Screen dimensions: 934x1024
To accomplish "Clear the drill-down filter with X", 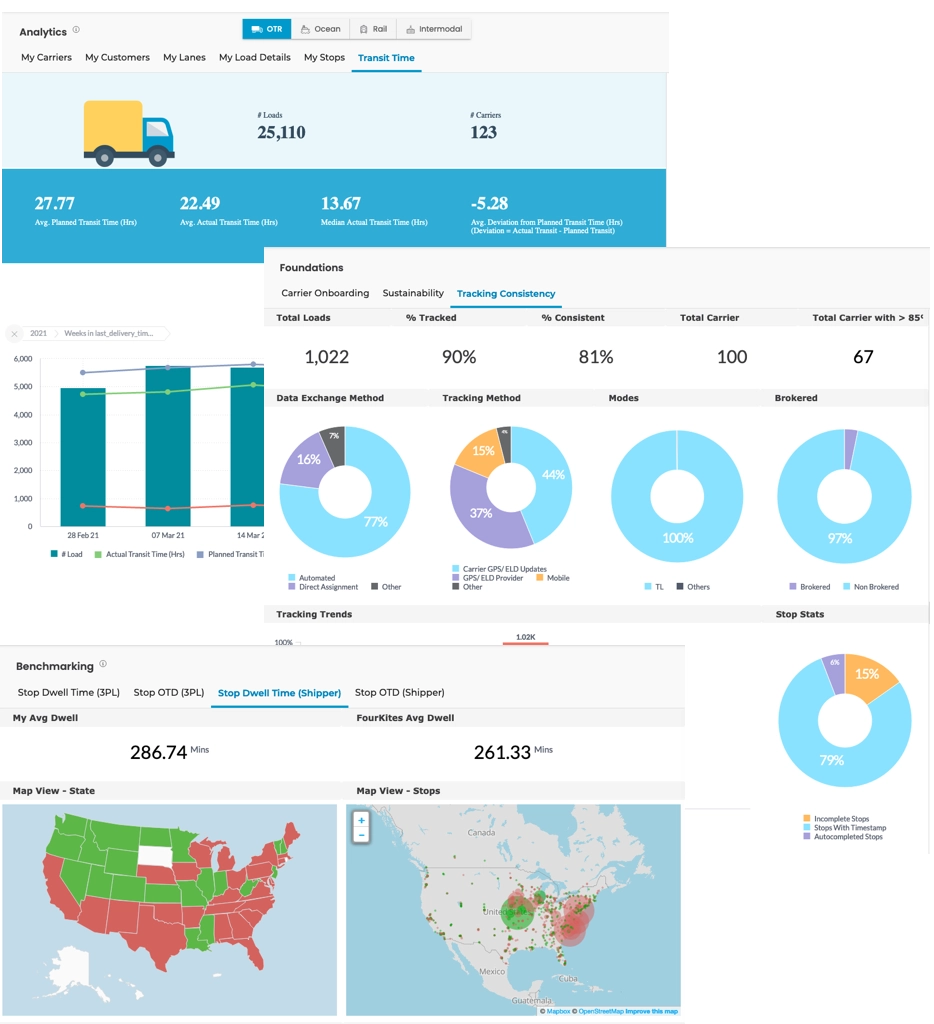I will (x=15, y=333).
